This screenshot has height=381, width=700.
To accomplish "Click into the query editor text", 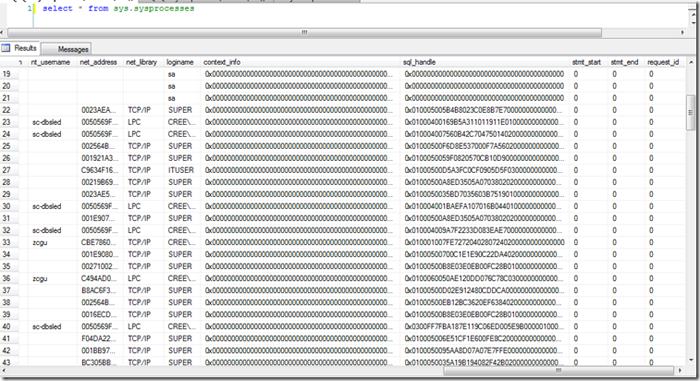I will coord(118,8).
